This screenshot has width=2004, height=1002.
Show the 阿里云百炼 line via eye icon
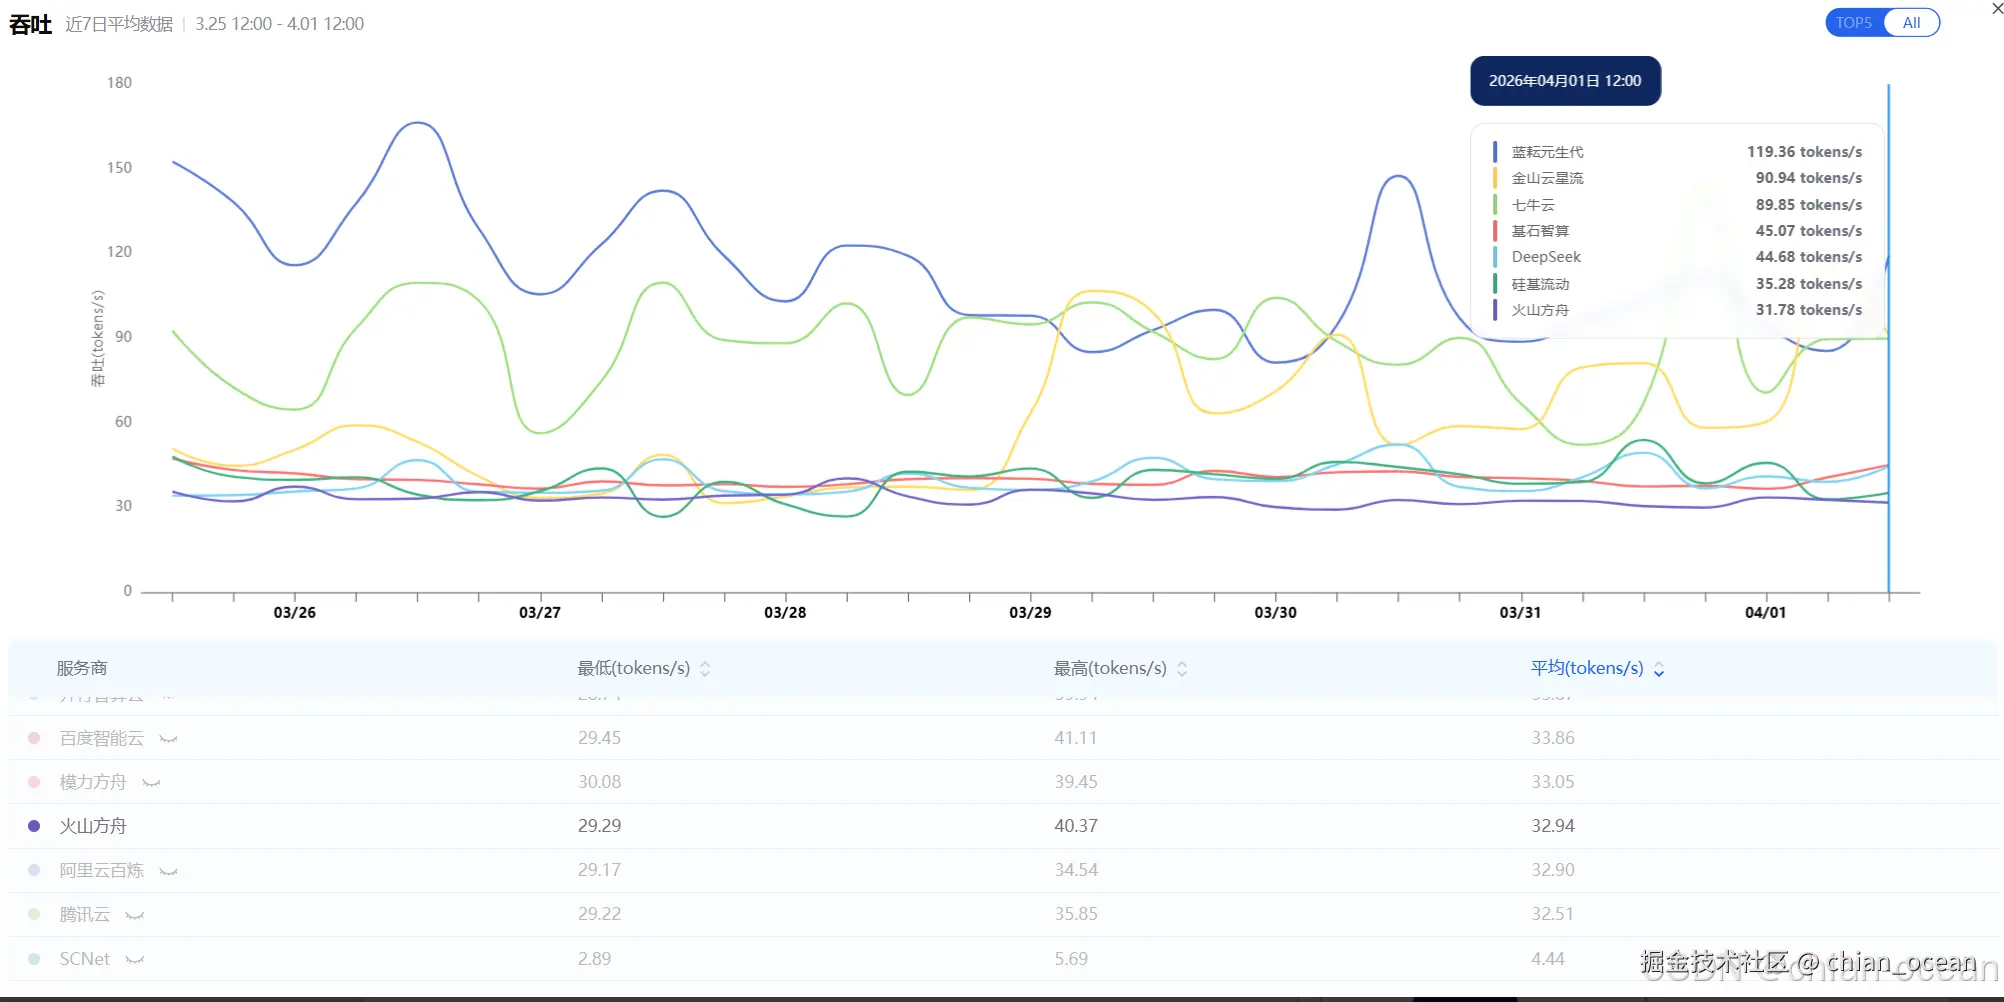(168, 871)
